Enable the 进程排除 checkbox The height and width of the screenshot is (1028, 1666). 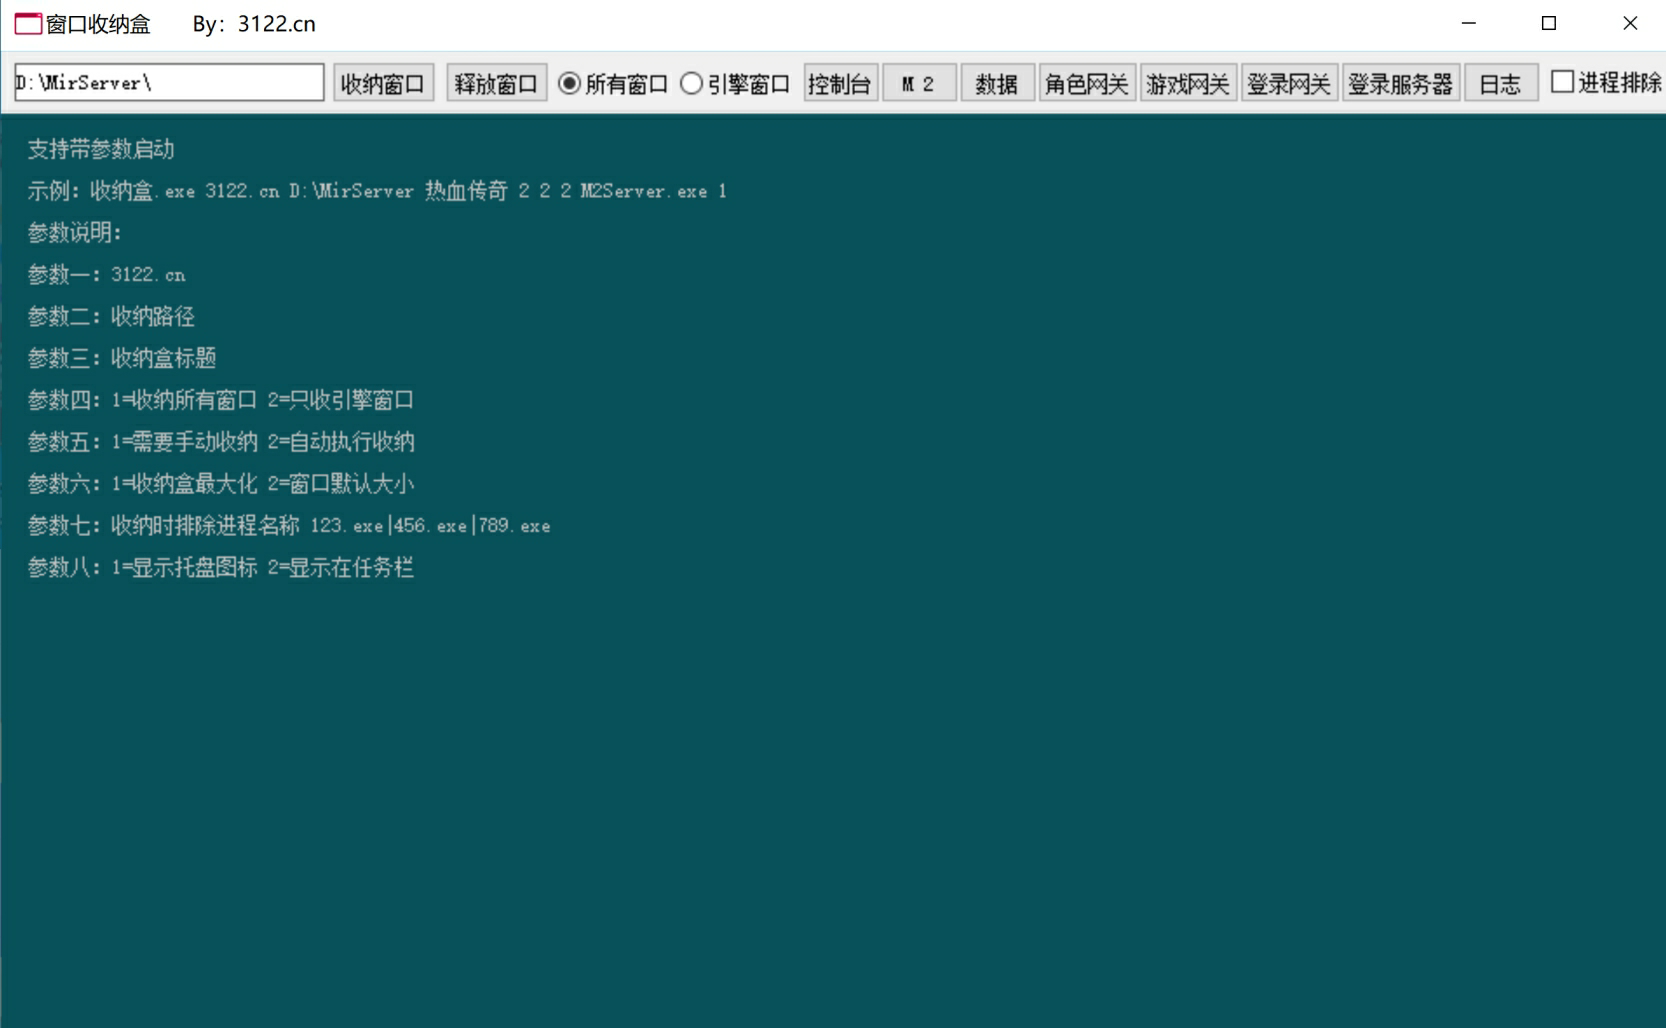(1606, 83)
